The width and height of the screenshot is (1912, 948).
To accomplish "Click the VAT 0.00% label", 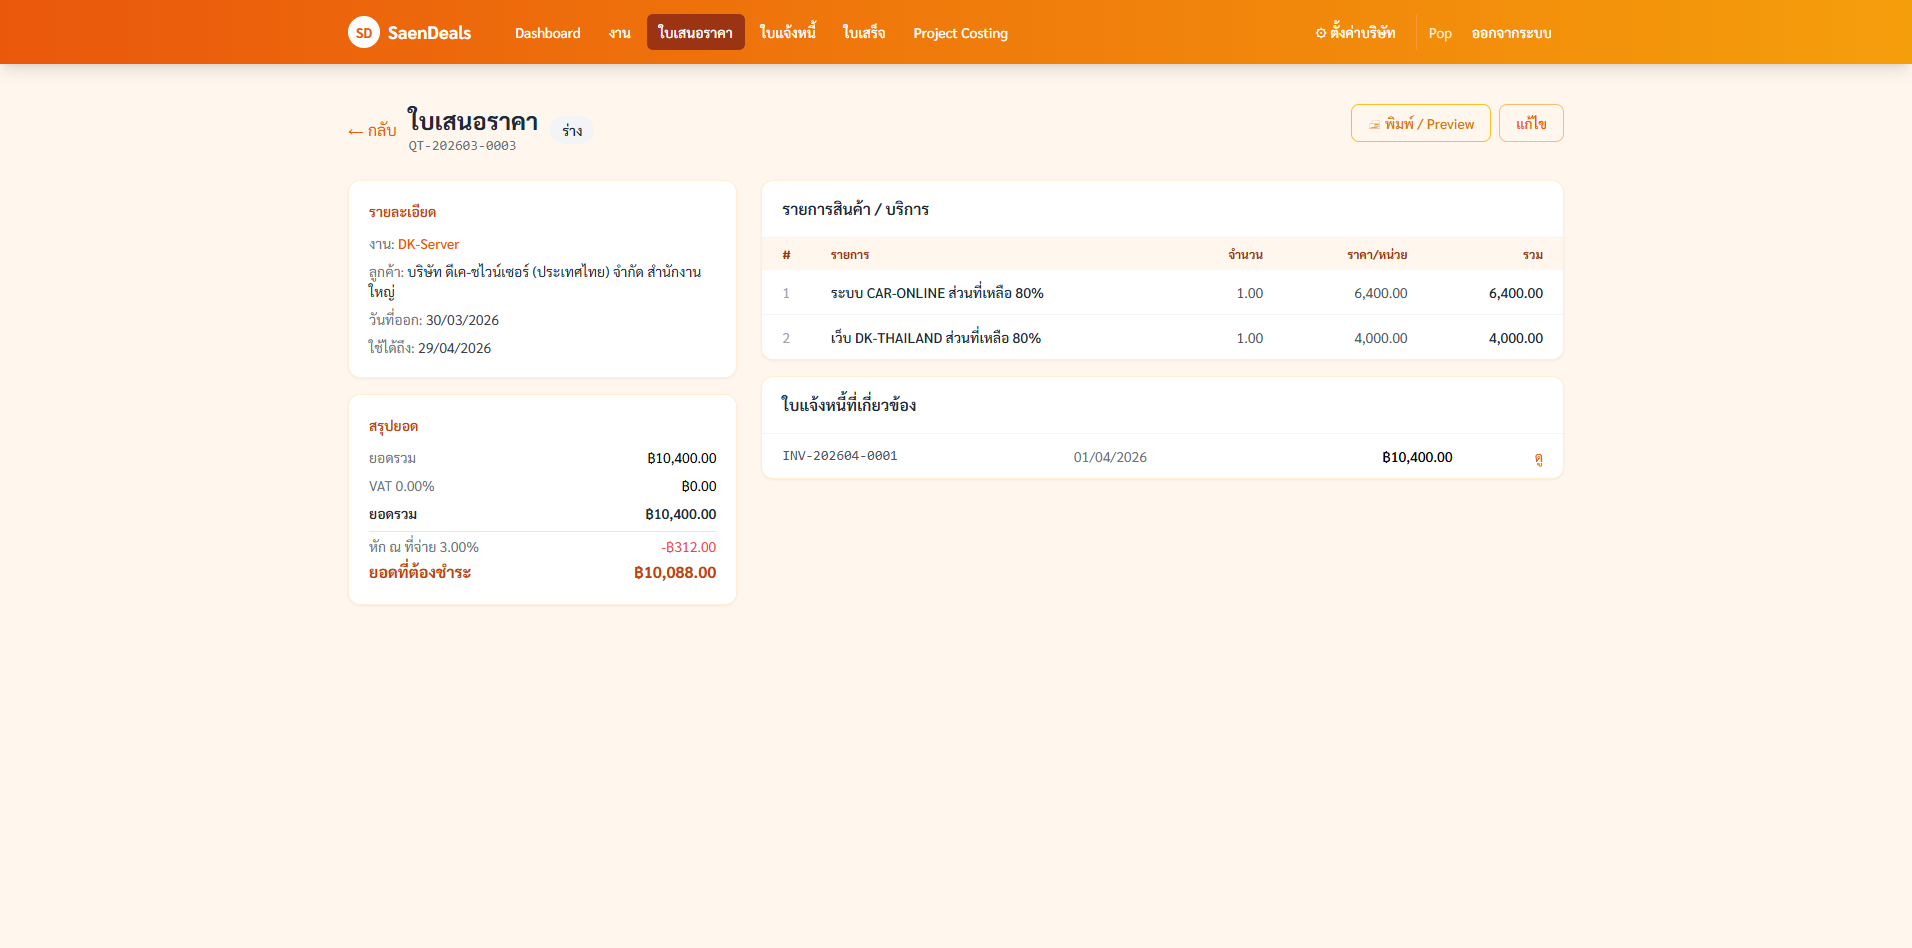I will coord(402,486).
